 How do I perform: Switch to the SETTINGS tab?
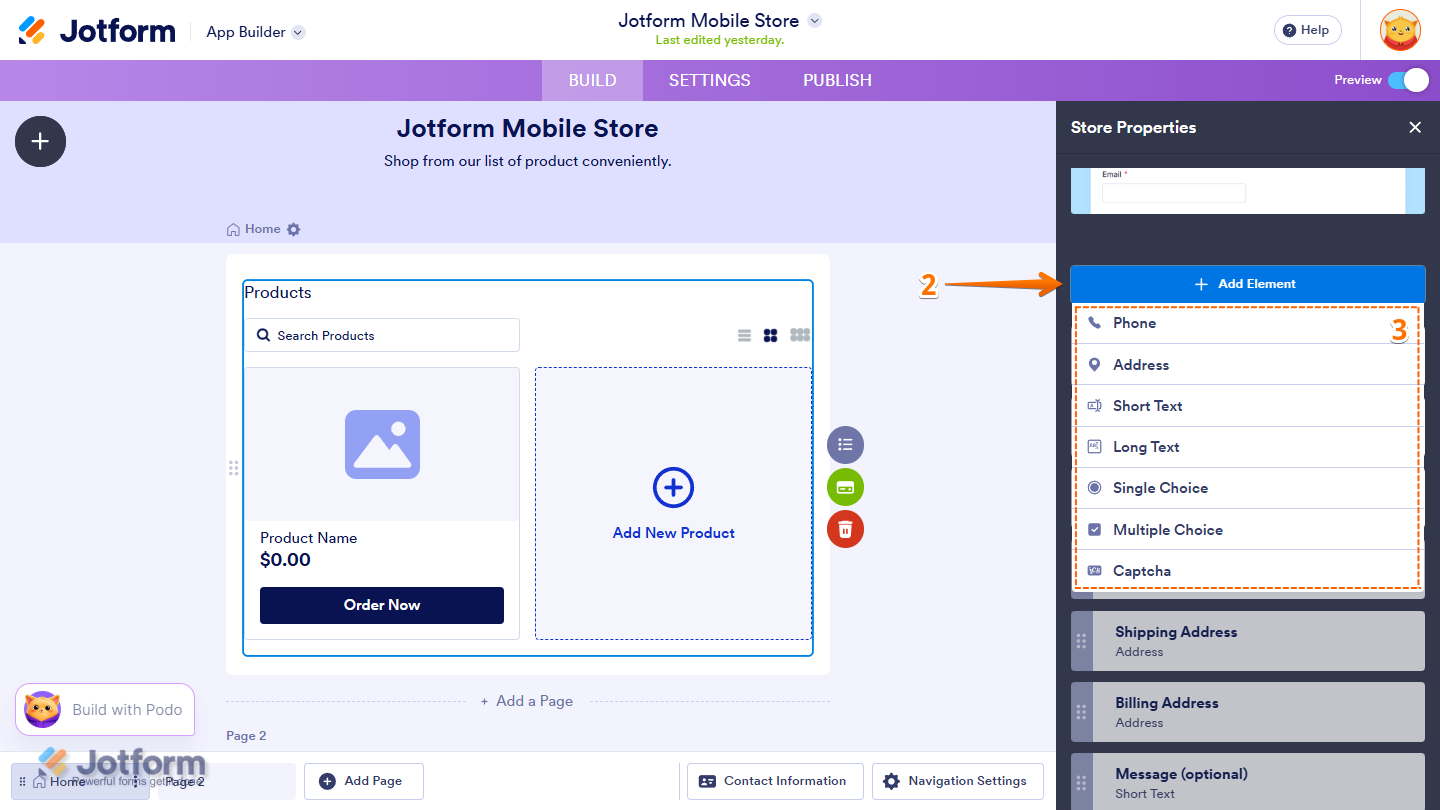click(x=709, y=80)
